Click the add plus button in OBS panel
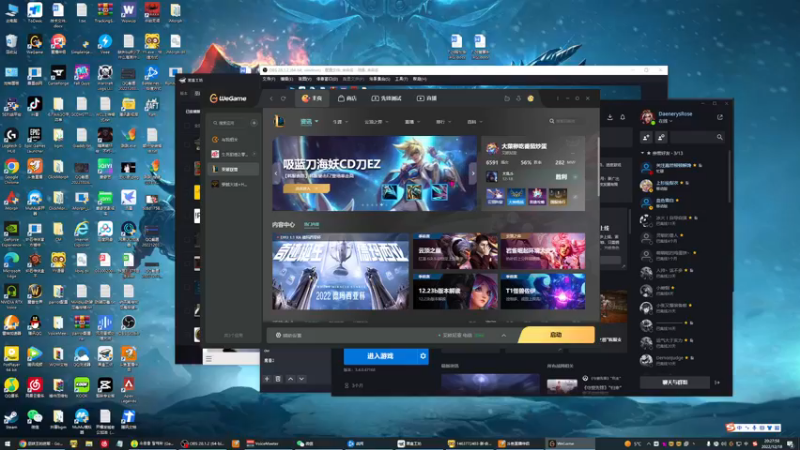 pos(267,379)
